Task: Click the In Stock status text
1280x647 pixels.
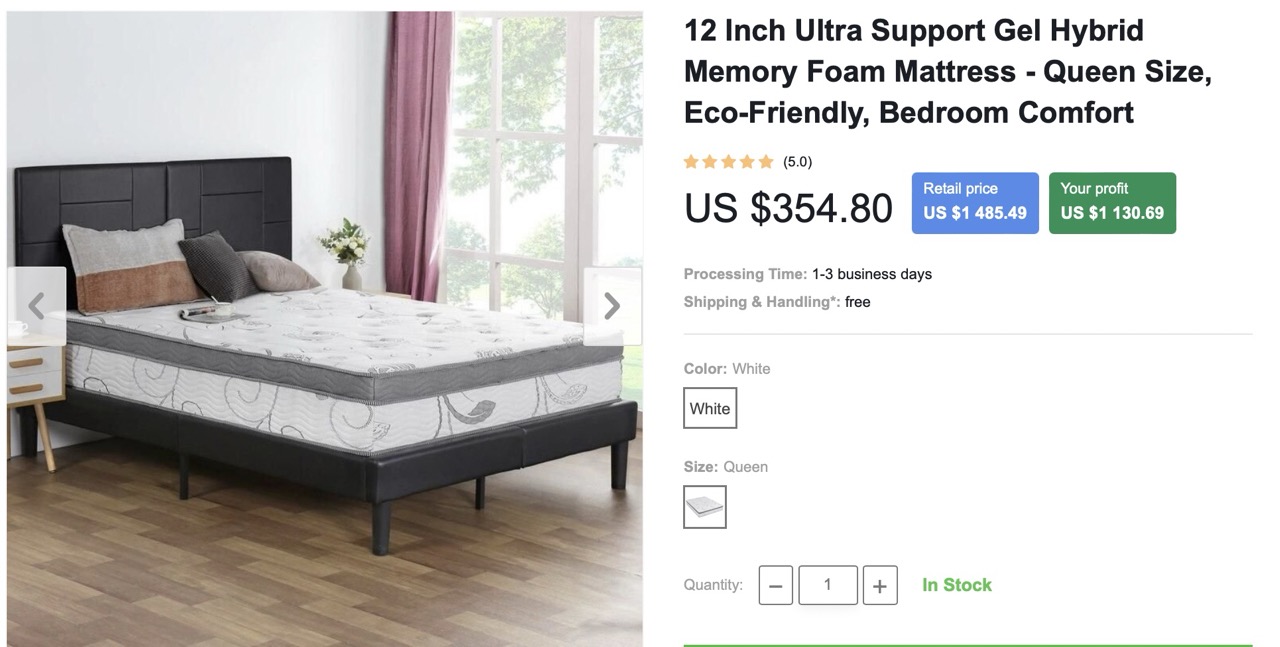Action: [x=957, y=585]
